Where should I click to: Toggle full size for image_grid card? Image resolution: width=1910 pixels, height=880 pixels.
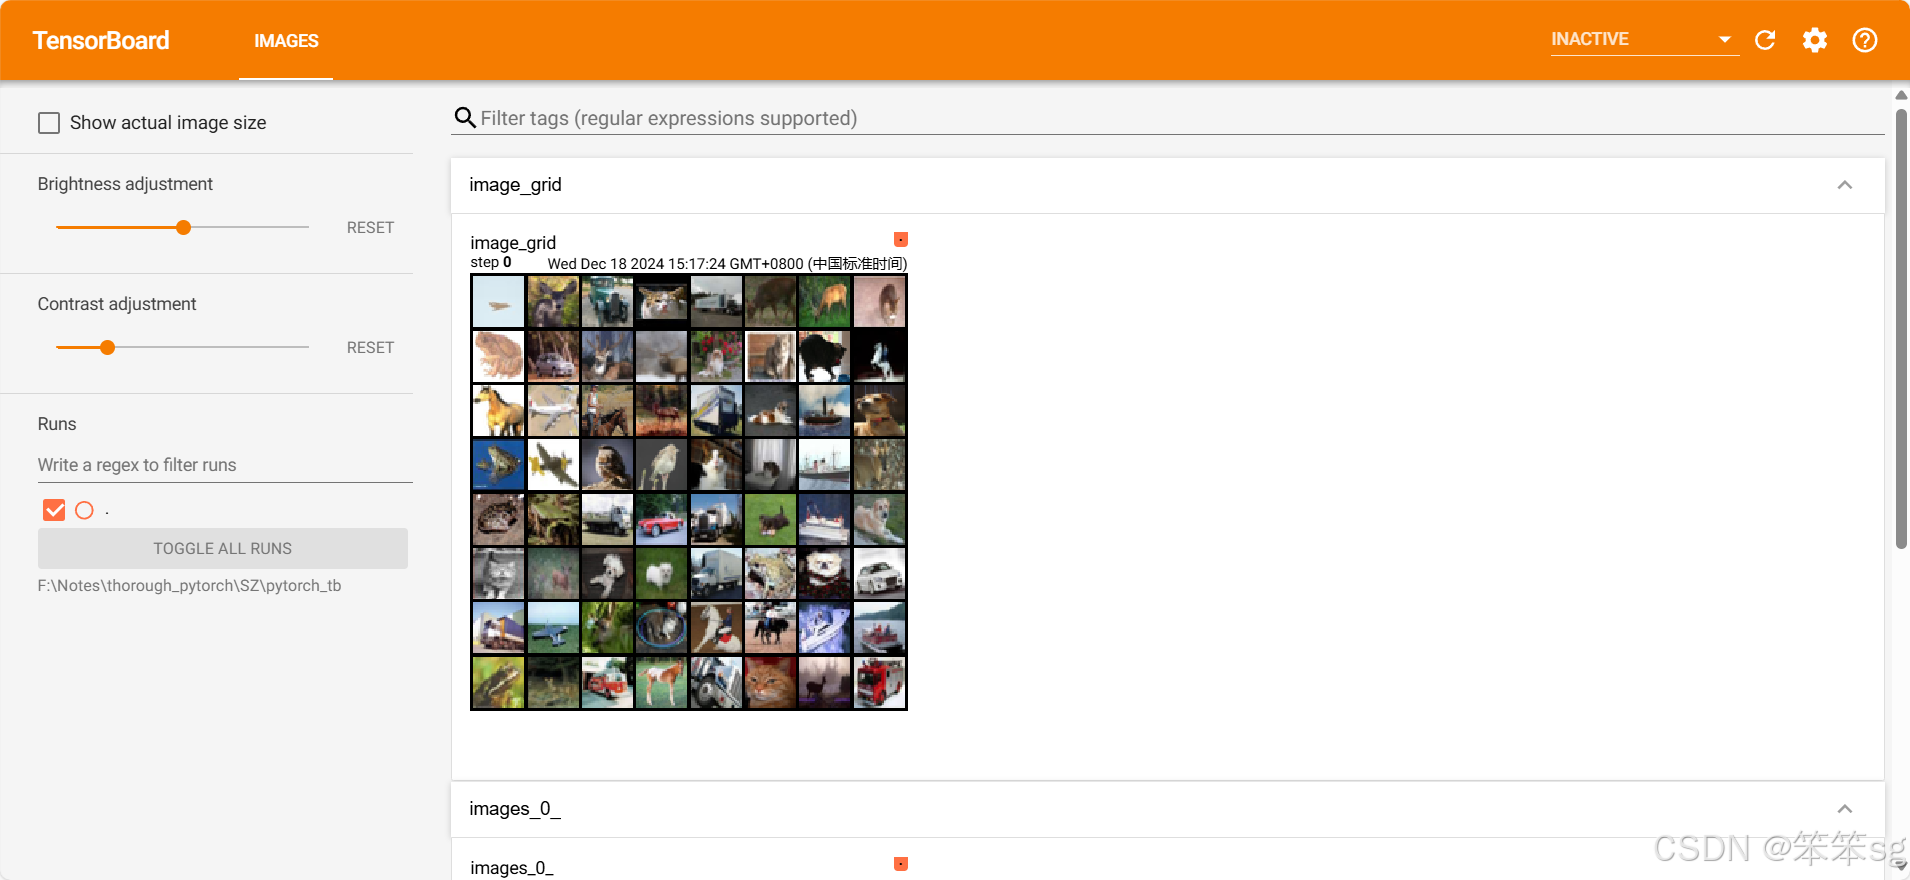[x=901, y=240]
